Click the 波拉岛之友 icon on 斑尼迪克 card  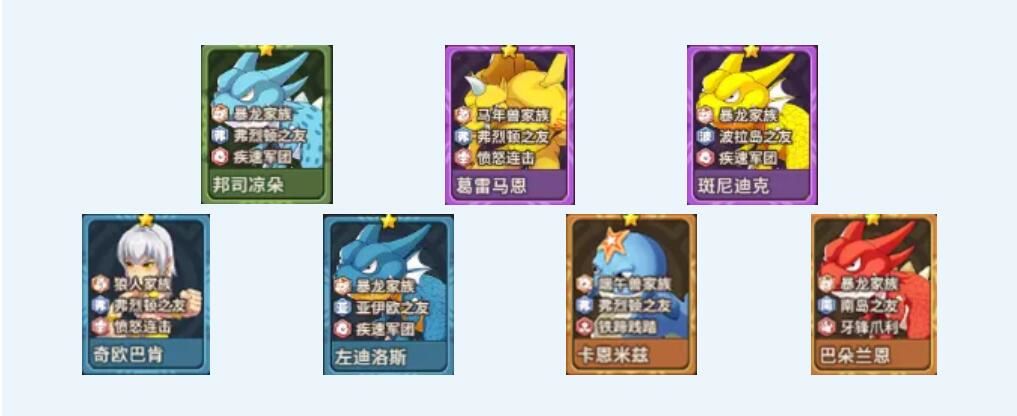coord(705,136)
